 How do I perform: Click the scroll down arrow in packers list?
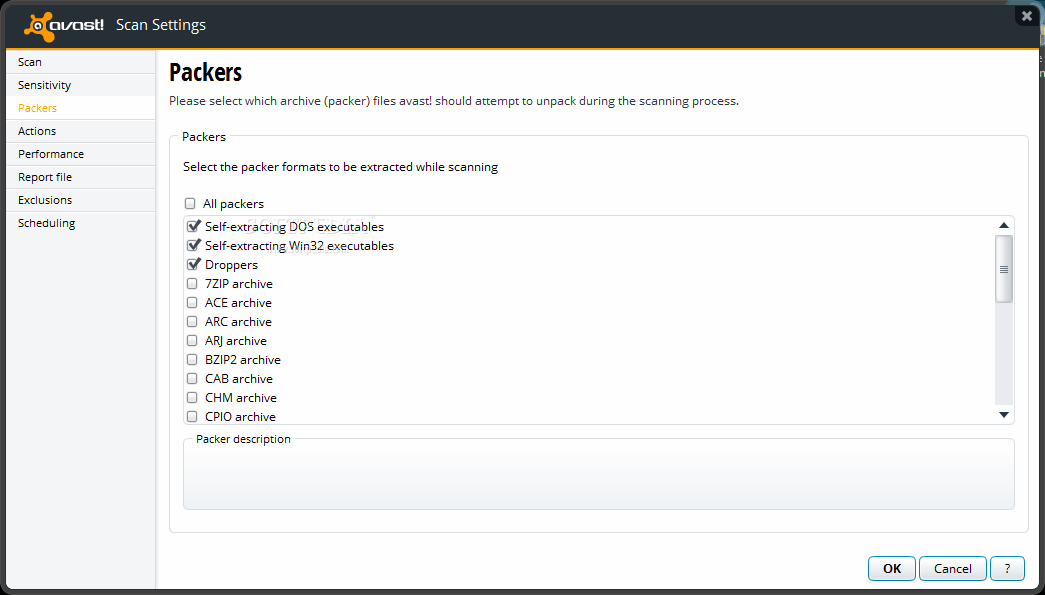point(1004,415)
